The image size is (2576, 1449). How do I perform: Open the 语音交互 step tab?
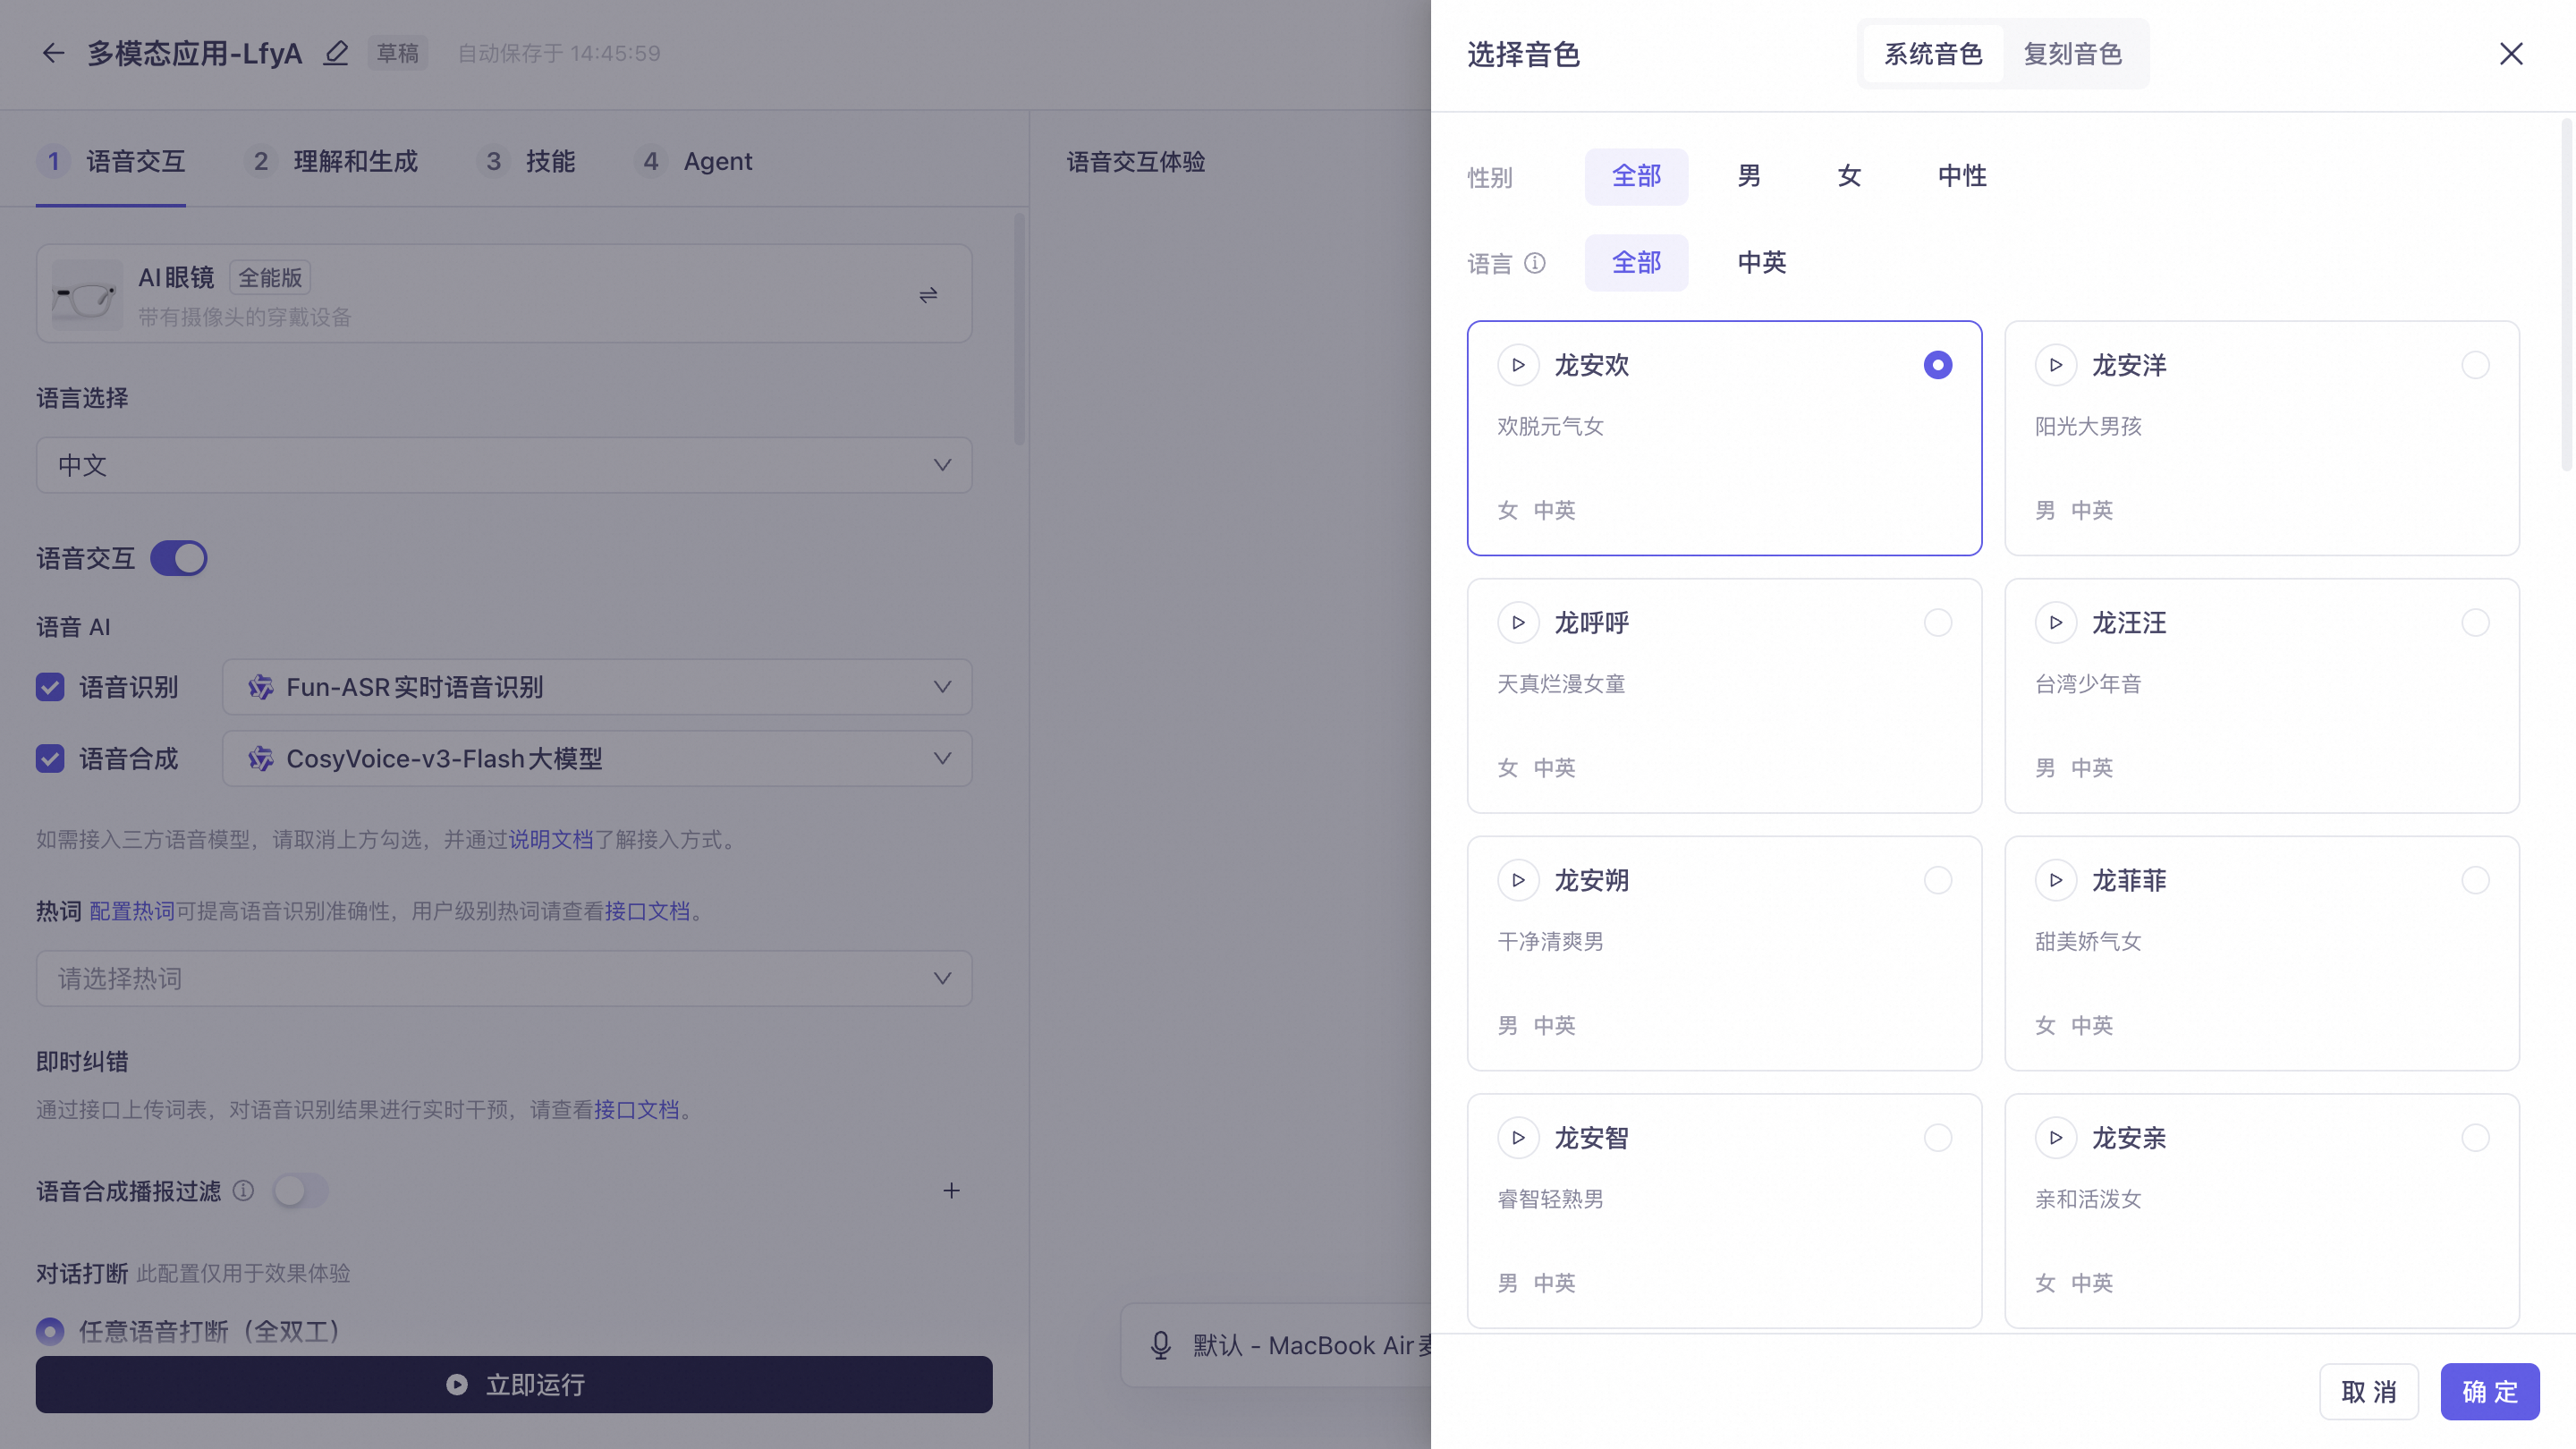click(x=111, y=161)
